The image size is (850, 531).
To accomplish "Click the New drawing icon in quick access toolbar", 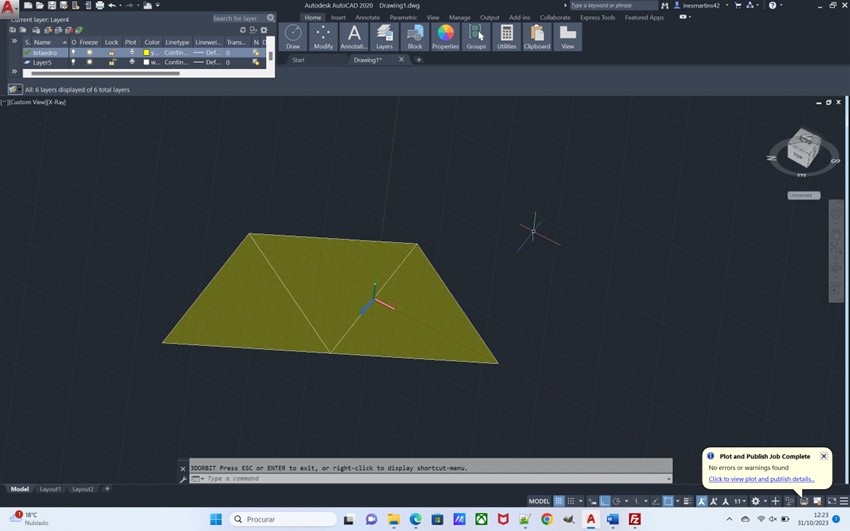I will (x=28, y=5).
